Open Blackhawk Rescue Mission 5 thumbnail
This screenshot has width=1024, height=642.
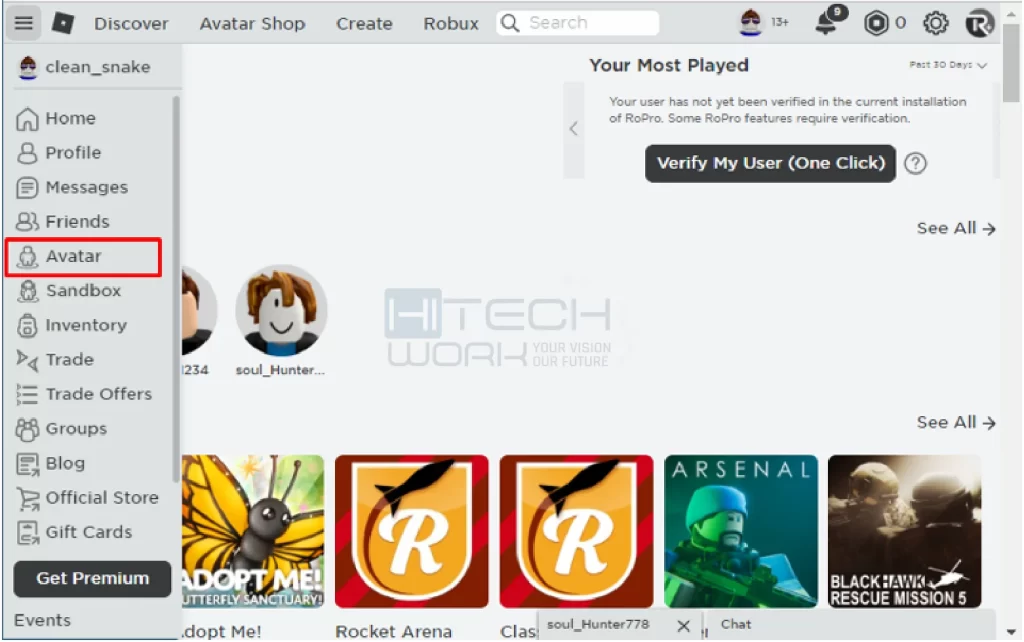click(904, 531)
